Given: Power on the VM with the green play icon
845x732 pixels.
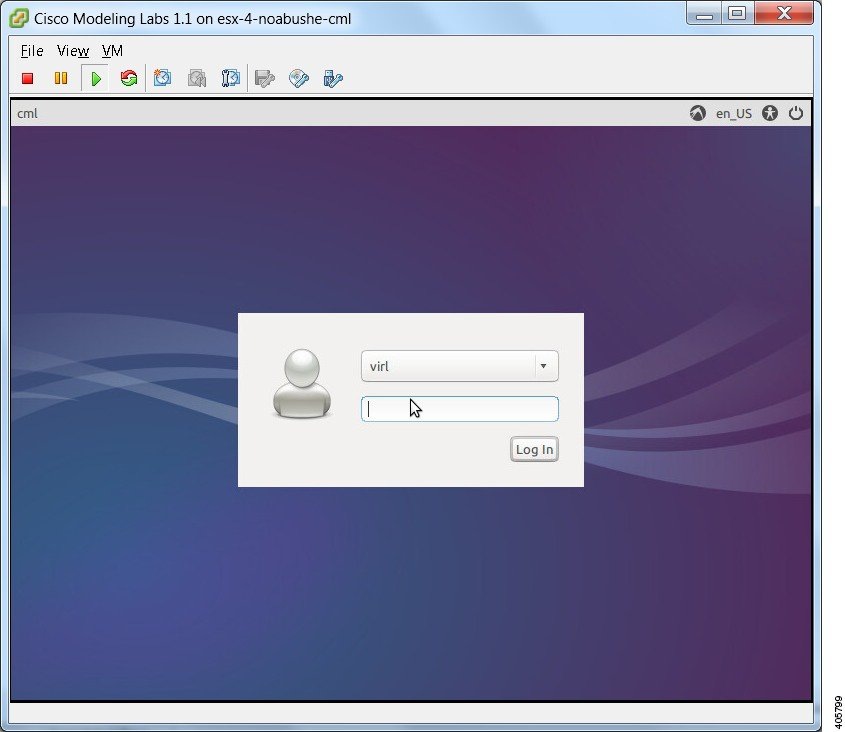Looking at the screenshot, I should [x=96, y=79].
